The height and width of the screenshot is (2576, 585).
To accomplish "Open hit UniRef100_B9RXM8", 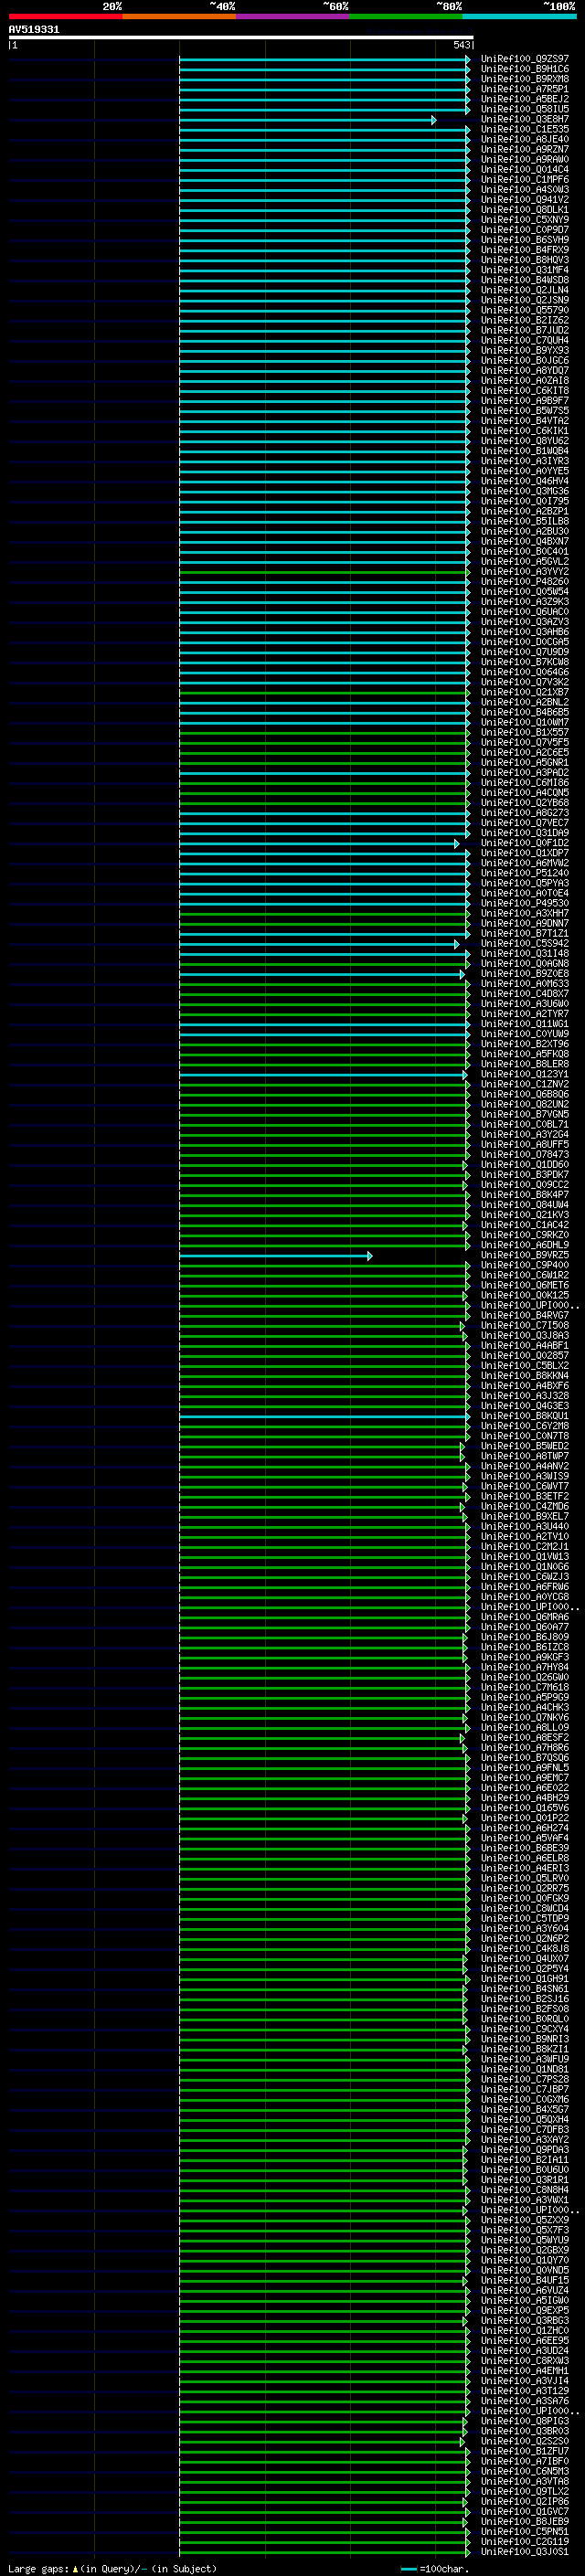I will point(524,80).
